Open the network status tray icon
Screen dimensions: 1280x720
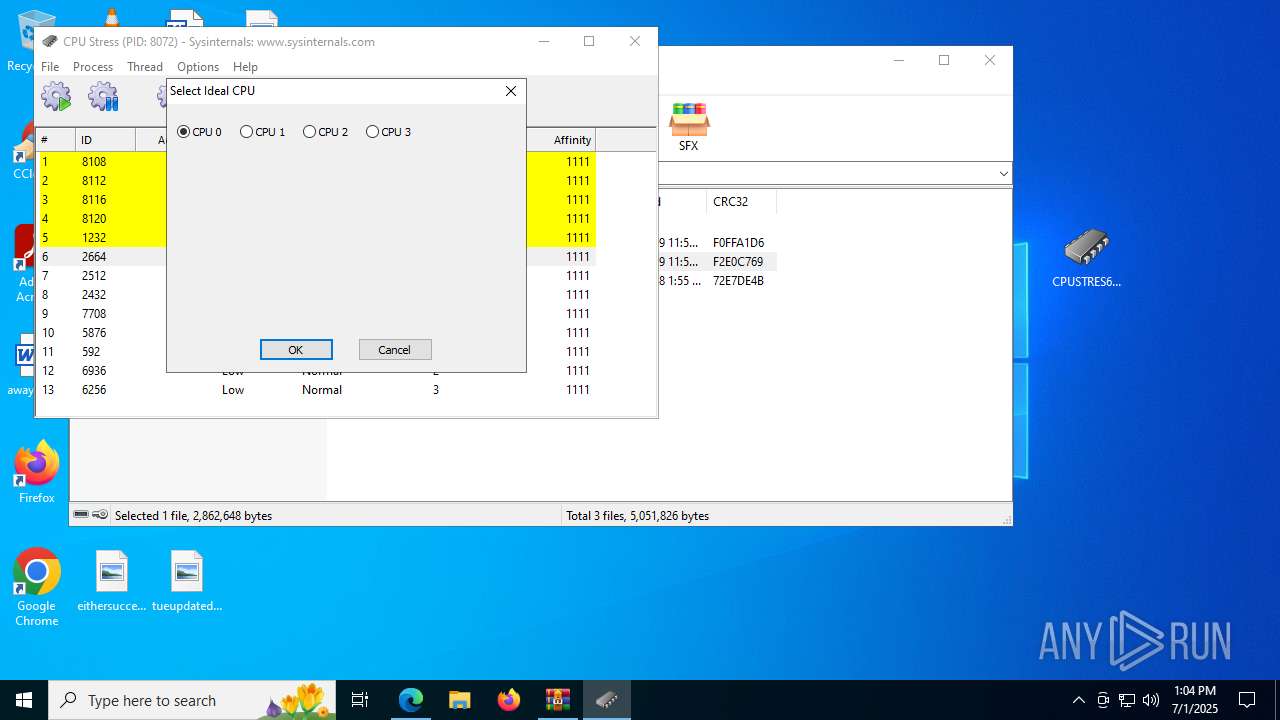click(1127, 700)
